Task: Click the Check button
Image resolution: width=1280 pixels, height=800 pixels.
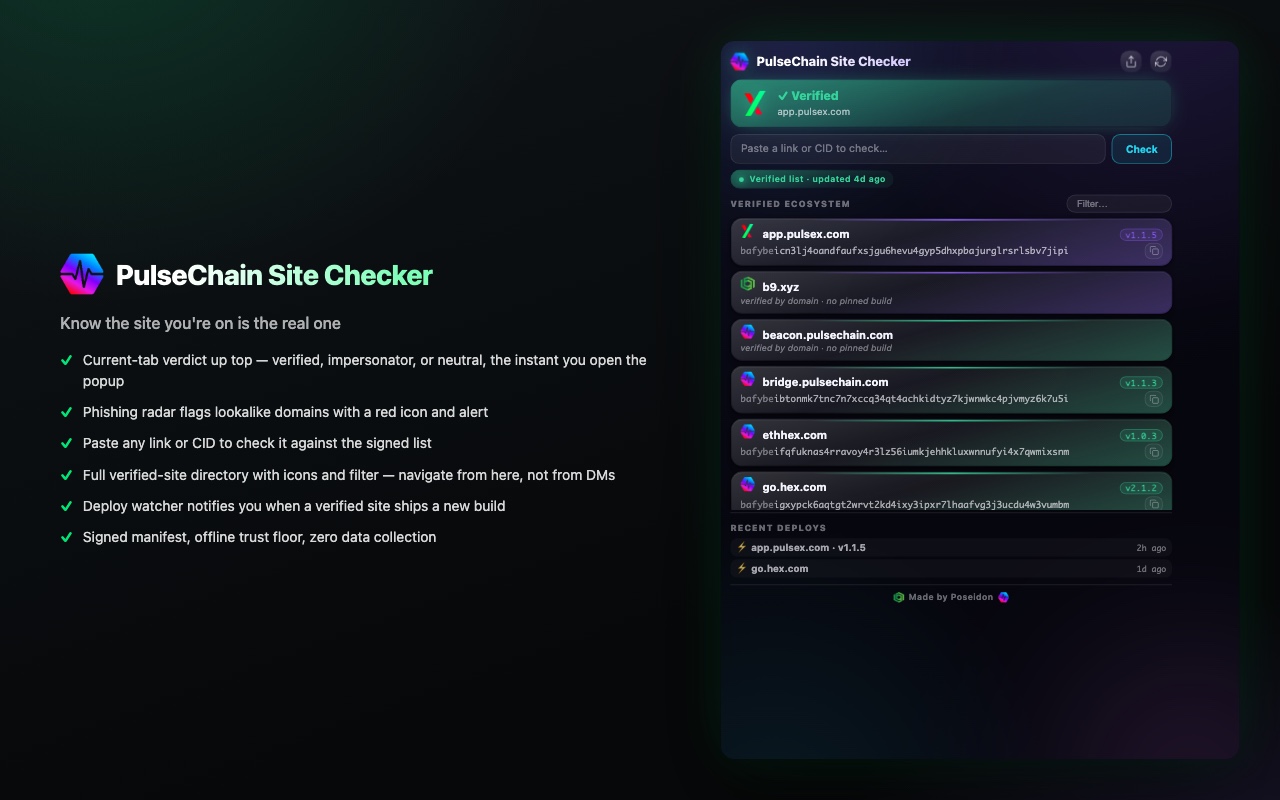Action: [x=1141, y=149]
